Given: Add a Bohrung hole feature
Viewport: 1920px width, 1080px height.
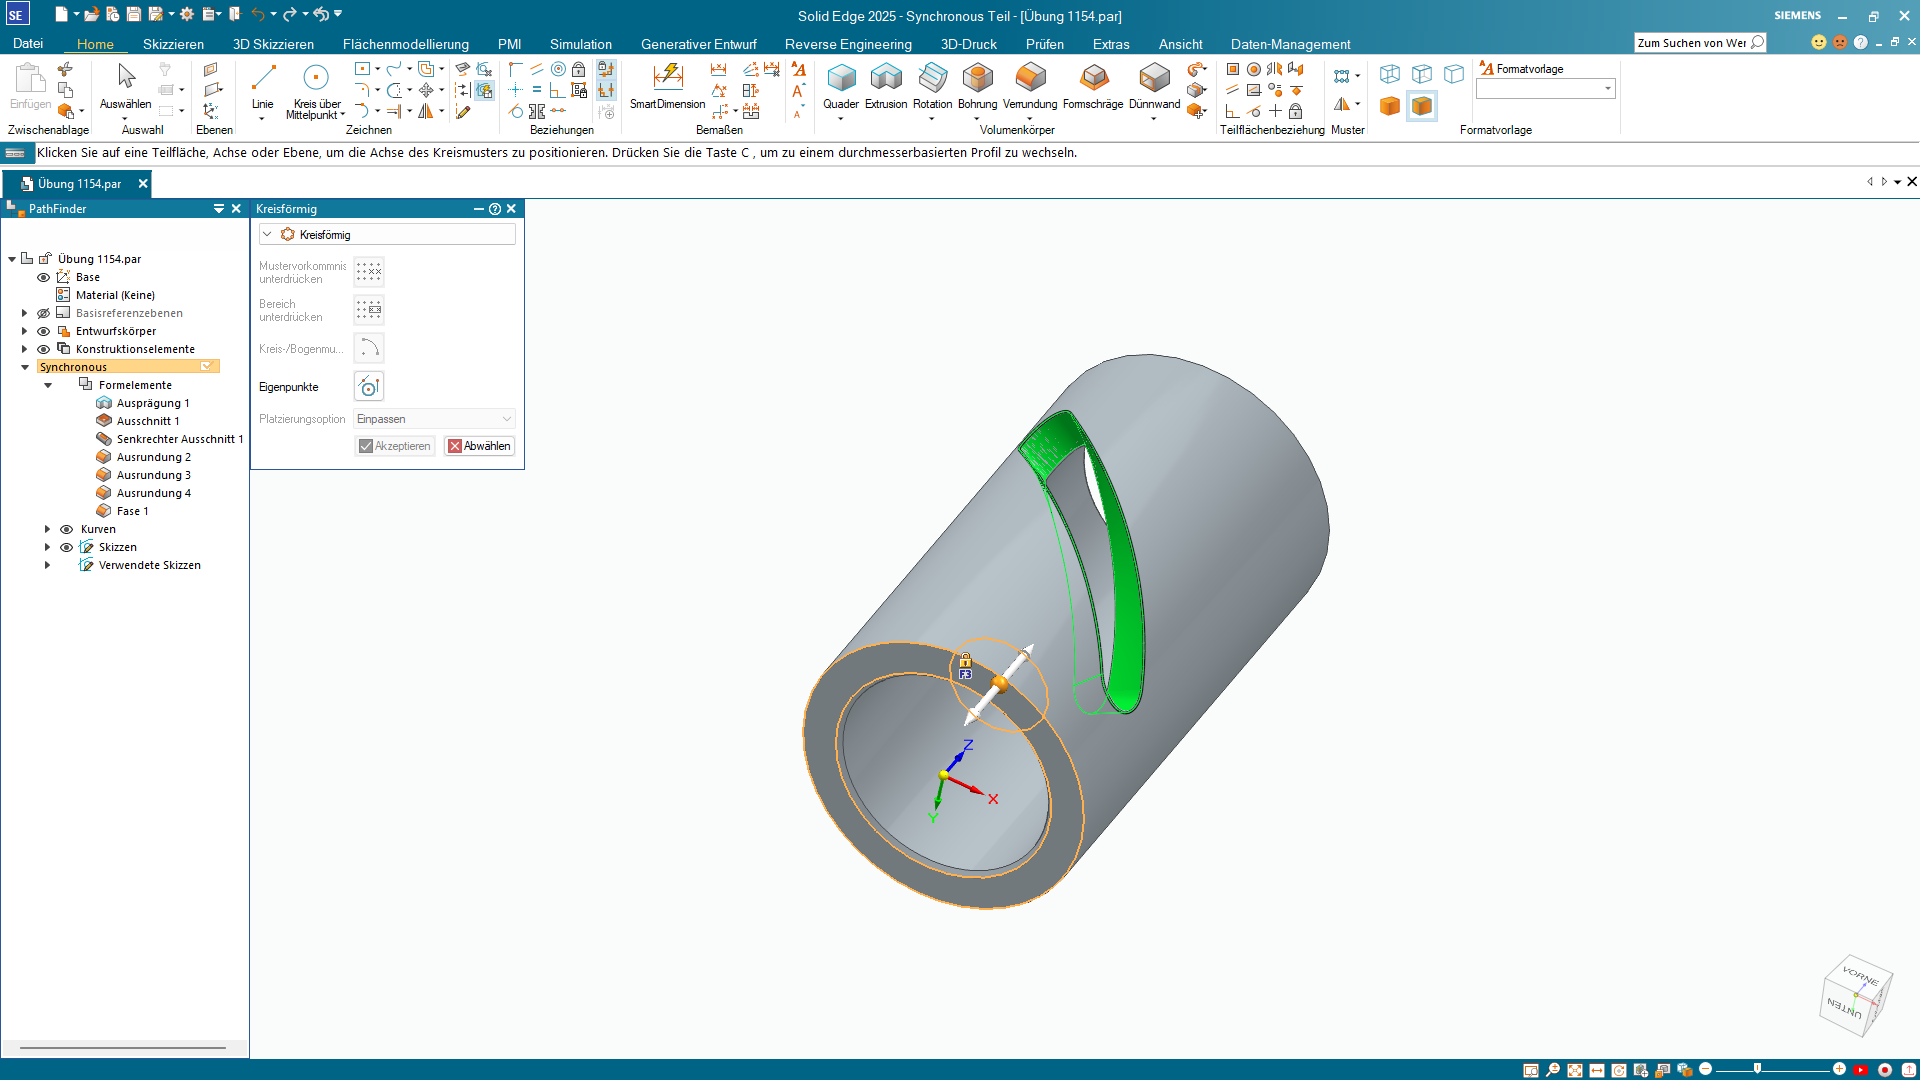Looking at the screenshot, I should click(977, 87).
